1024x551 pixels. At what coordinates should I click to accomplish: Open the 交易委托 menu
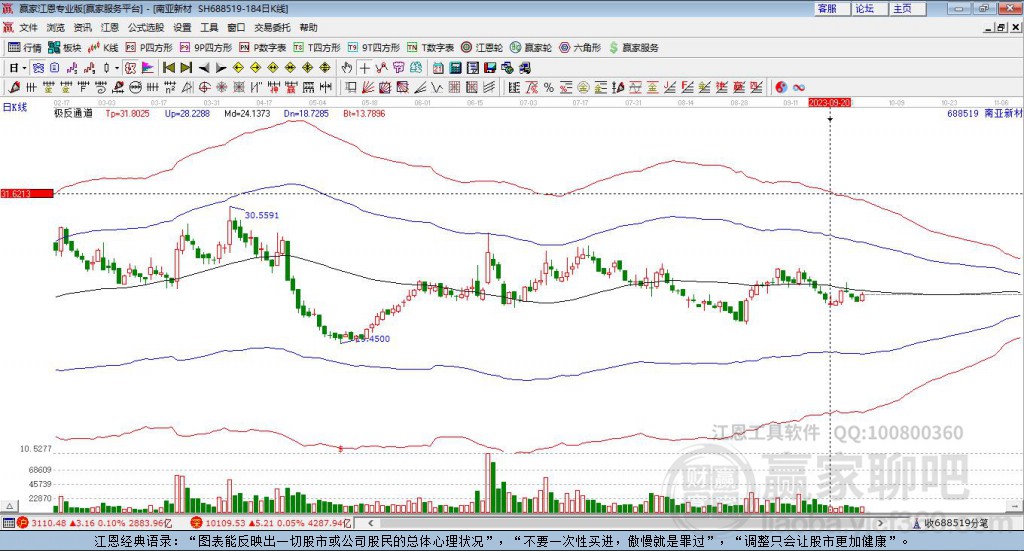pyautogui.click(x=272, y=27)
